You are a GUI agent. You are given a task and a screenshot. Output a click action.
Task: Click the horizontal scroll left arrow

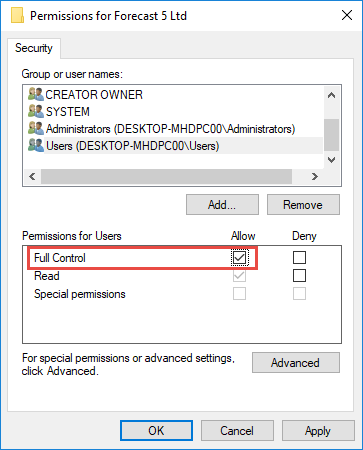(x=32, y=176)
